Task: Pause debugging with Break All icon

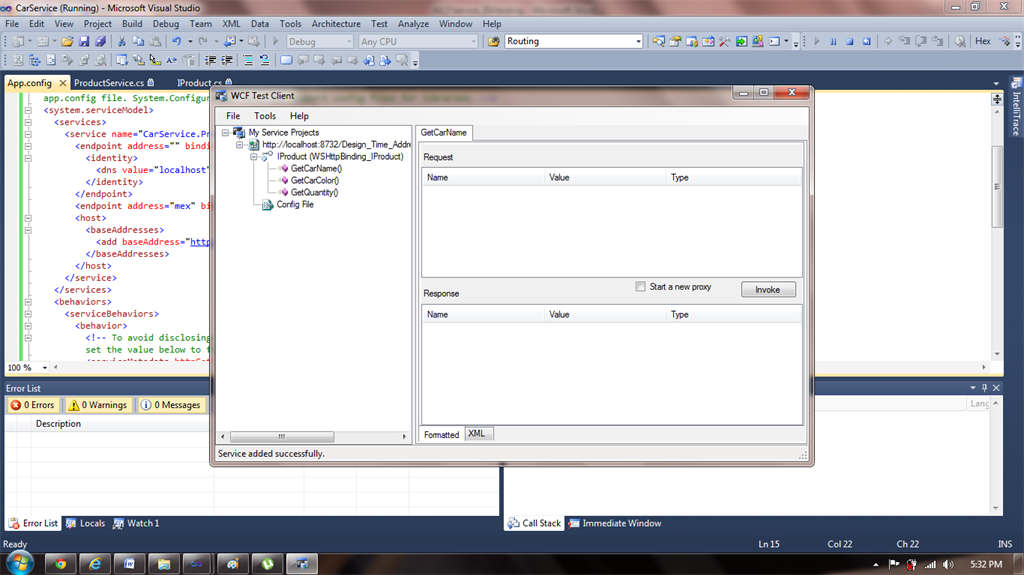Action: pos(833,41)
